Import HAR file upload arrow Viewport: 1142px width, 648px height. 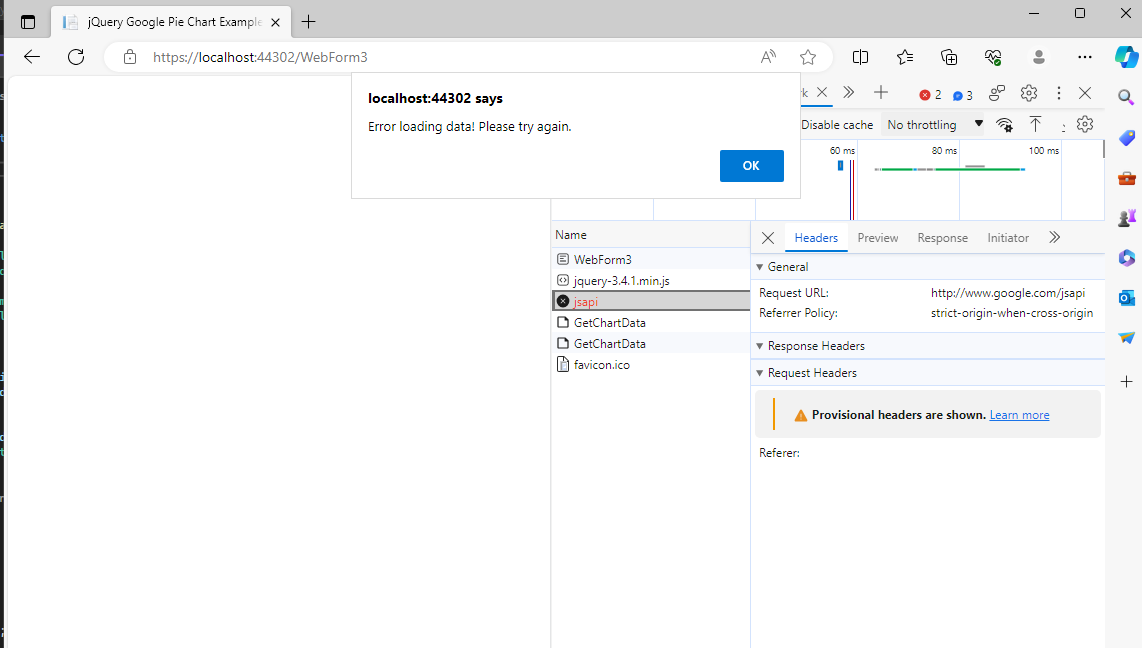(x=1035, y=125)
